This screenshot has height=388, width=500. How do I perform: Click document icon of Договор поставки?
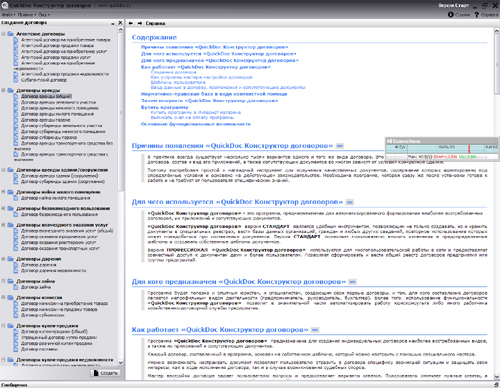[x=16, y=349]
